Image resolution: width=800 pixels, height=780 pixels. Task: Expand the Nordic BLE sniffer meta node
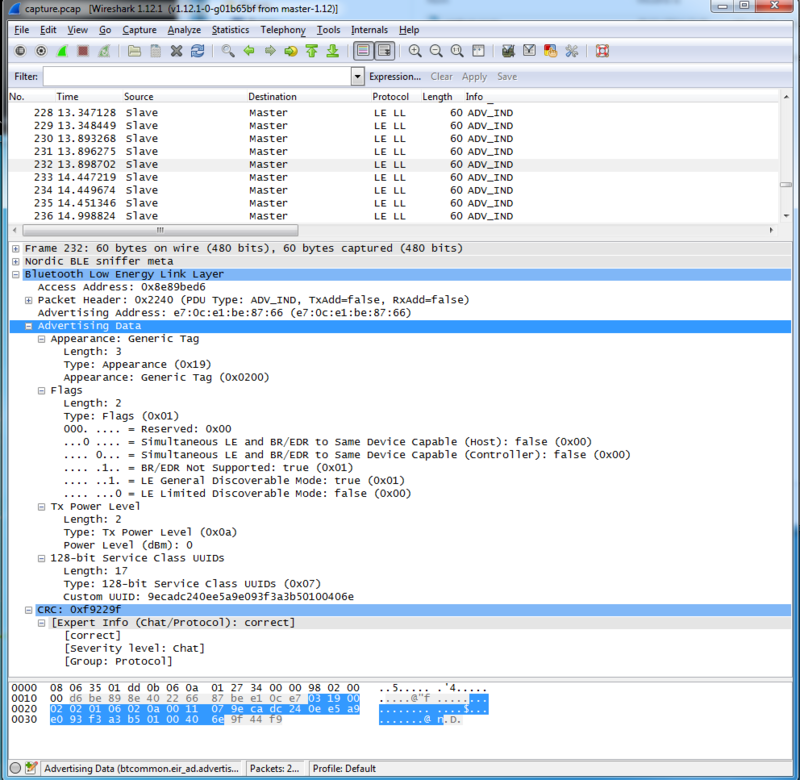tap(15, 261)
